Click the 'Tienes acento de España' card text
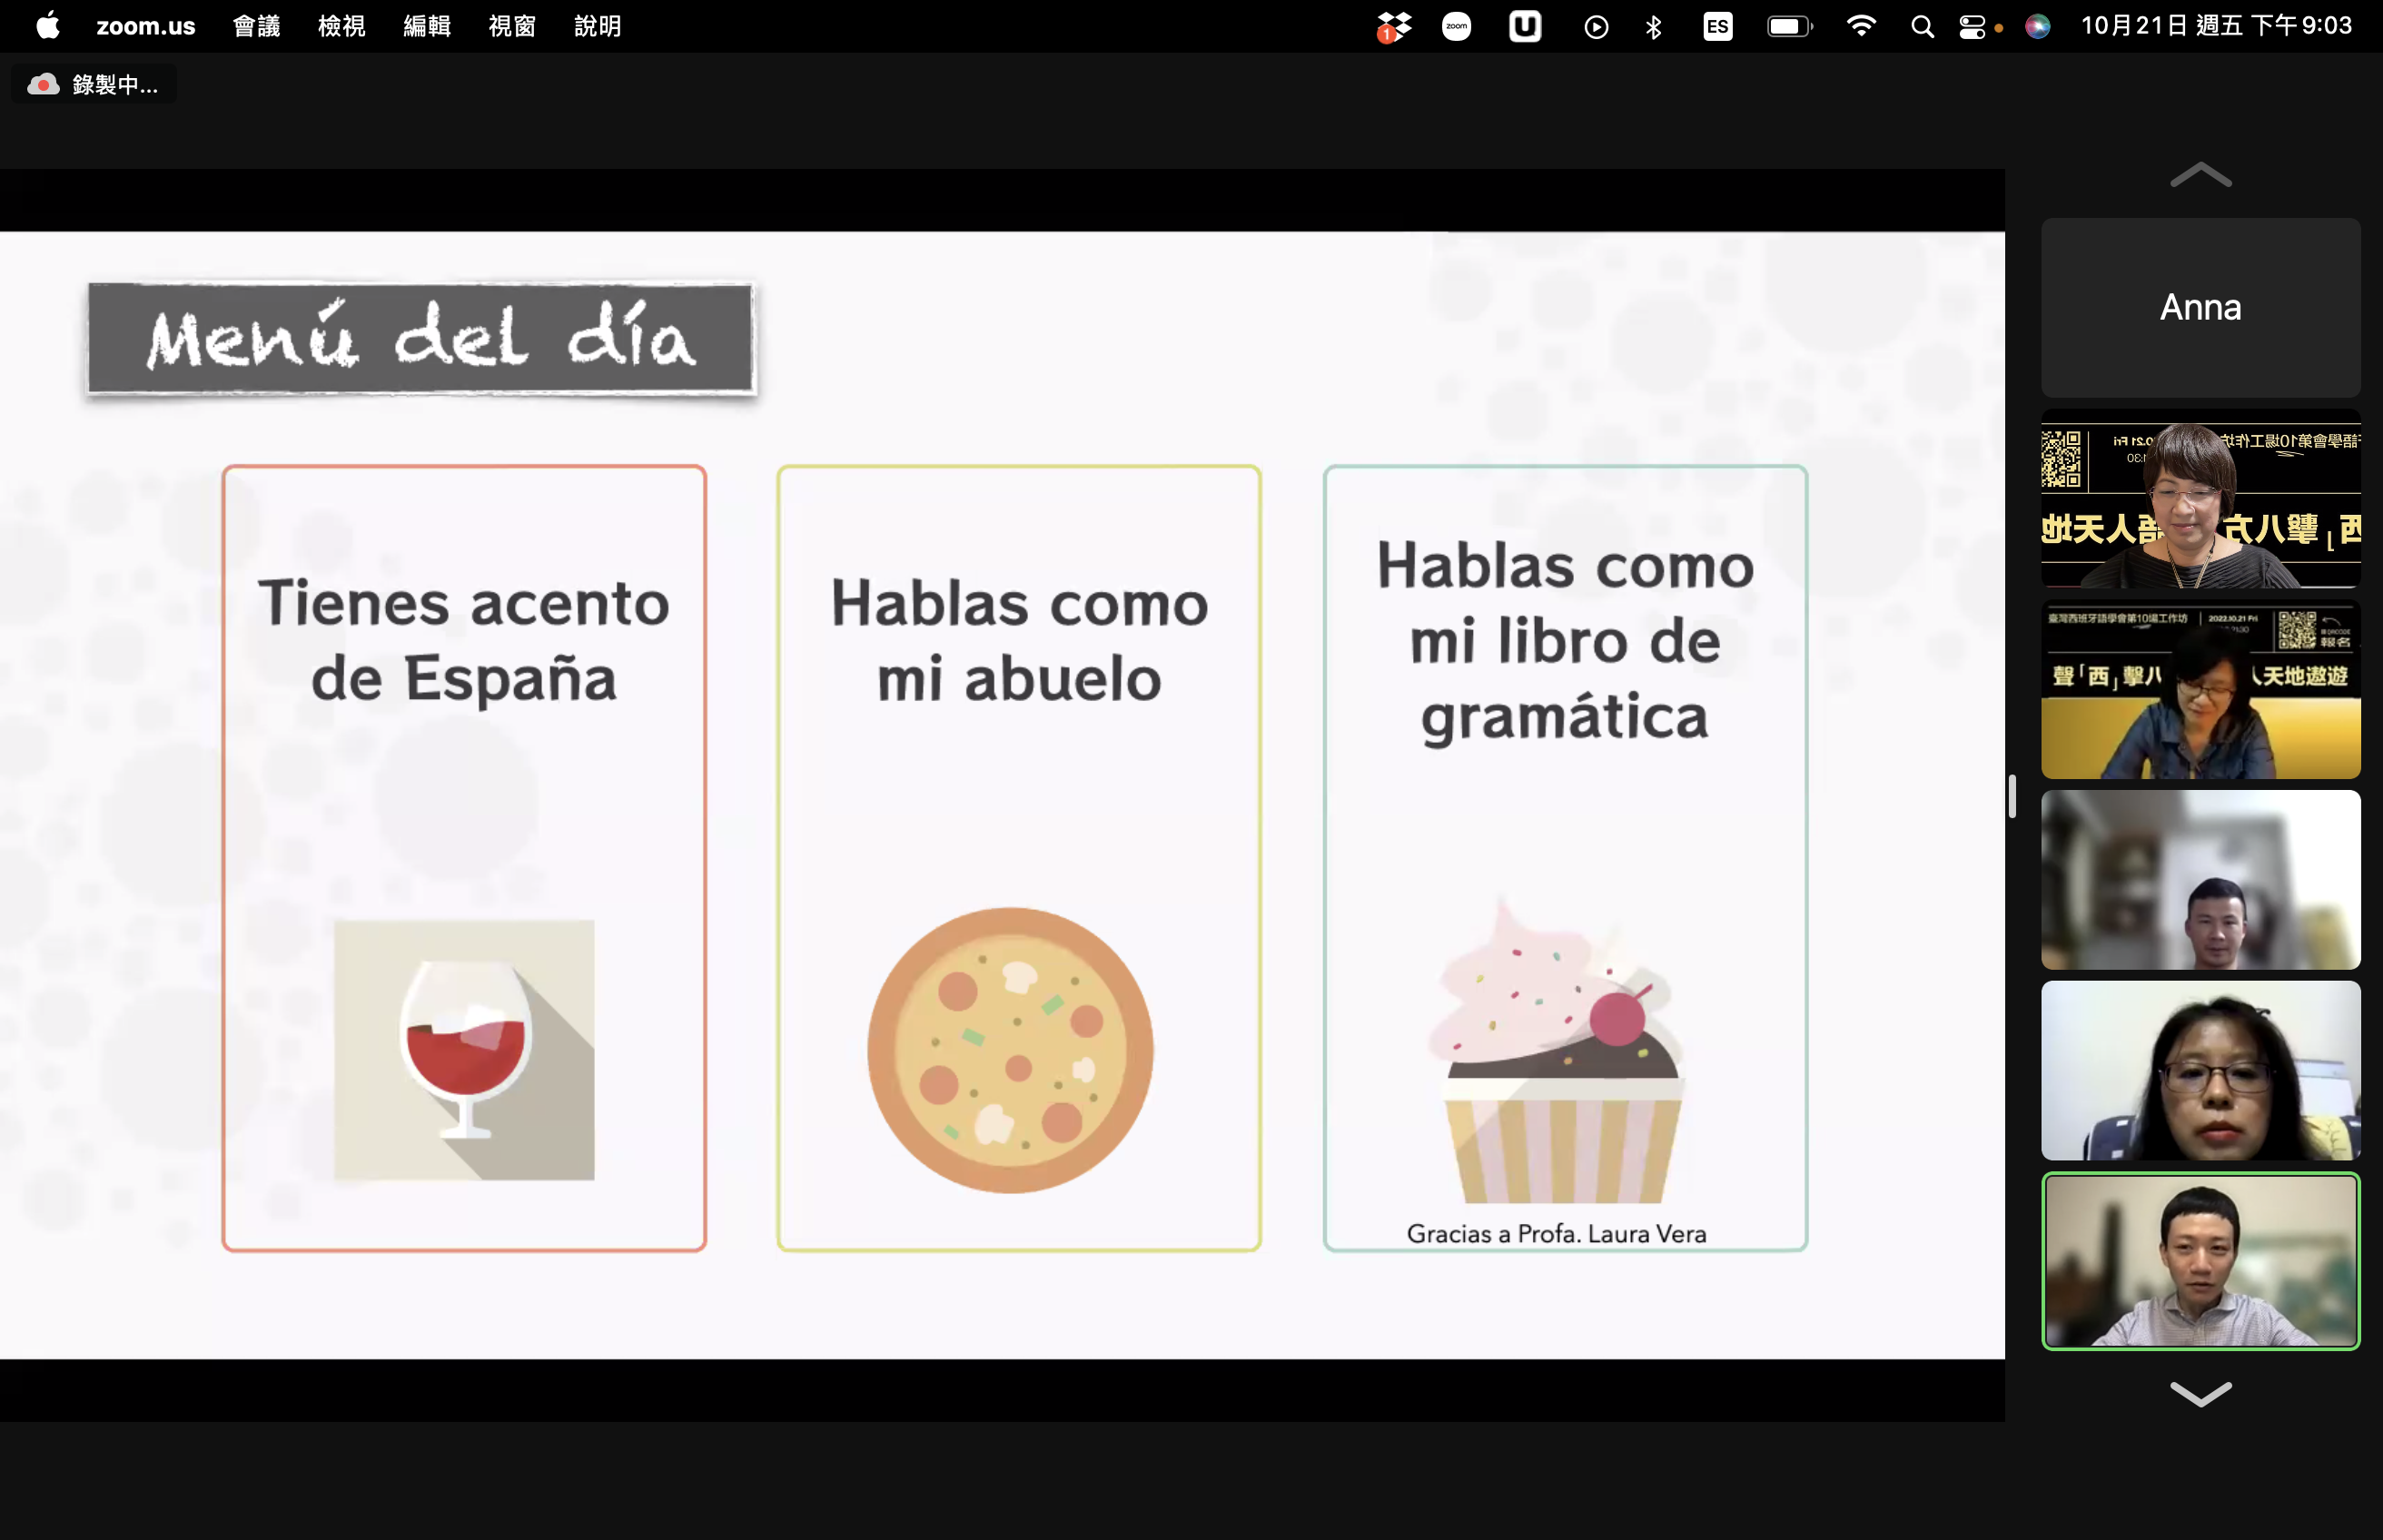2383x1540 pixels. [464, 641]
